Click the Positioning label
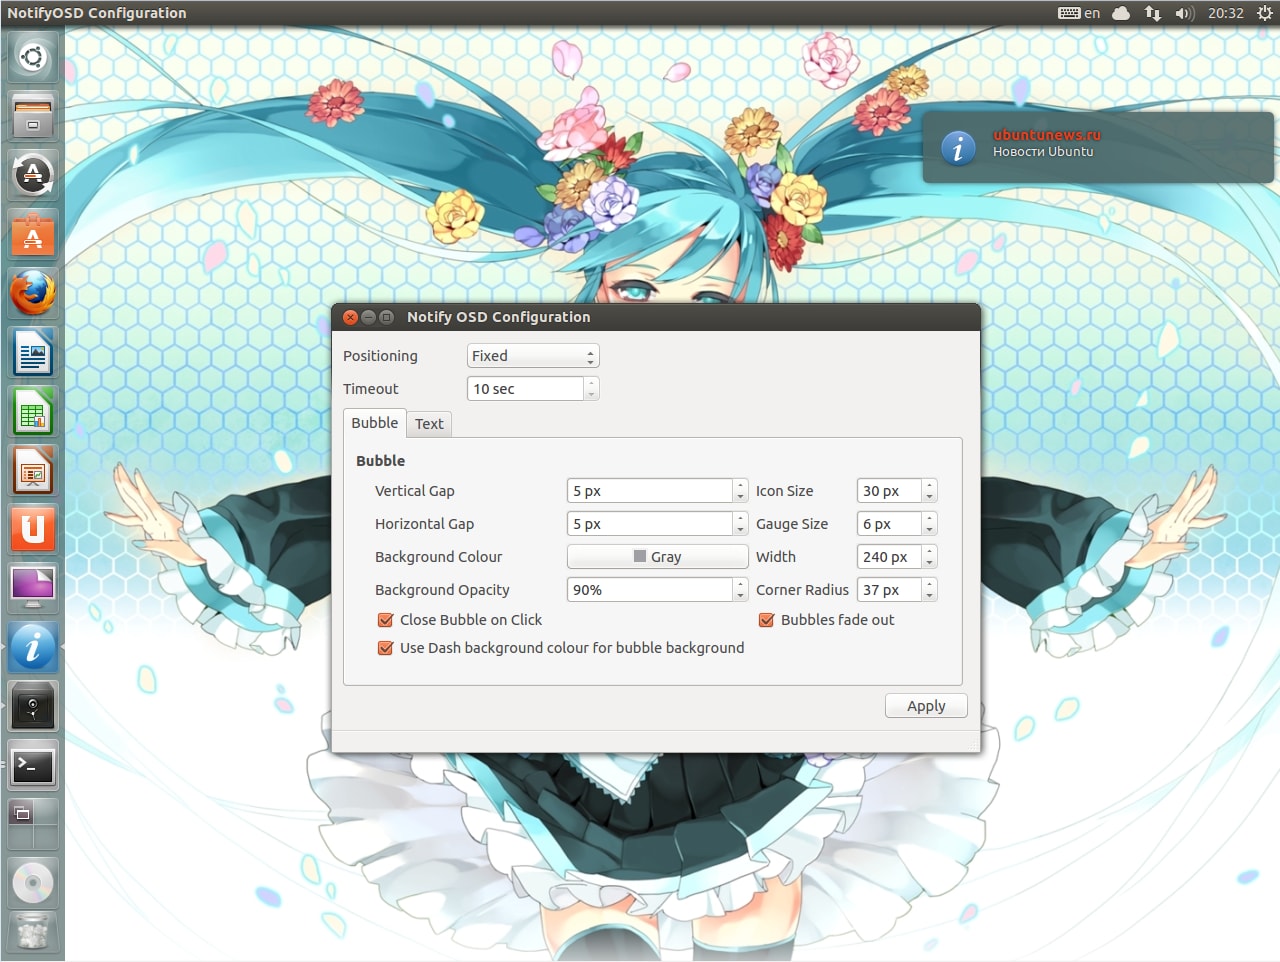 pos(380,356)
